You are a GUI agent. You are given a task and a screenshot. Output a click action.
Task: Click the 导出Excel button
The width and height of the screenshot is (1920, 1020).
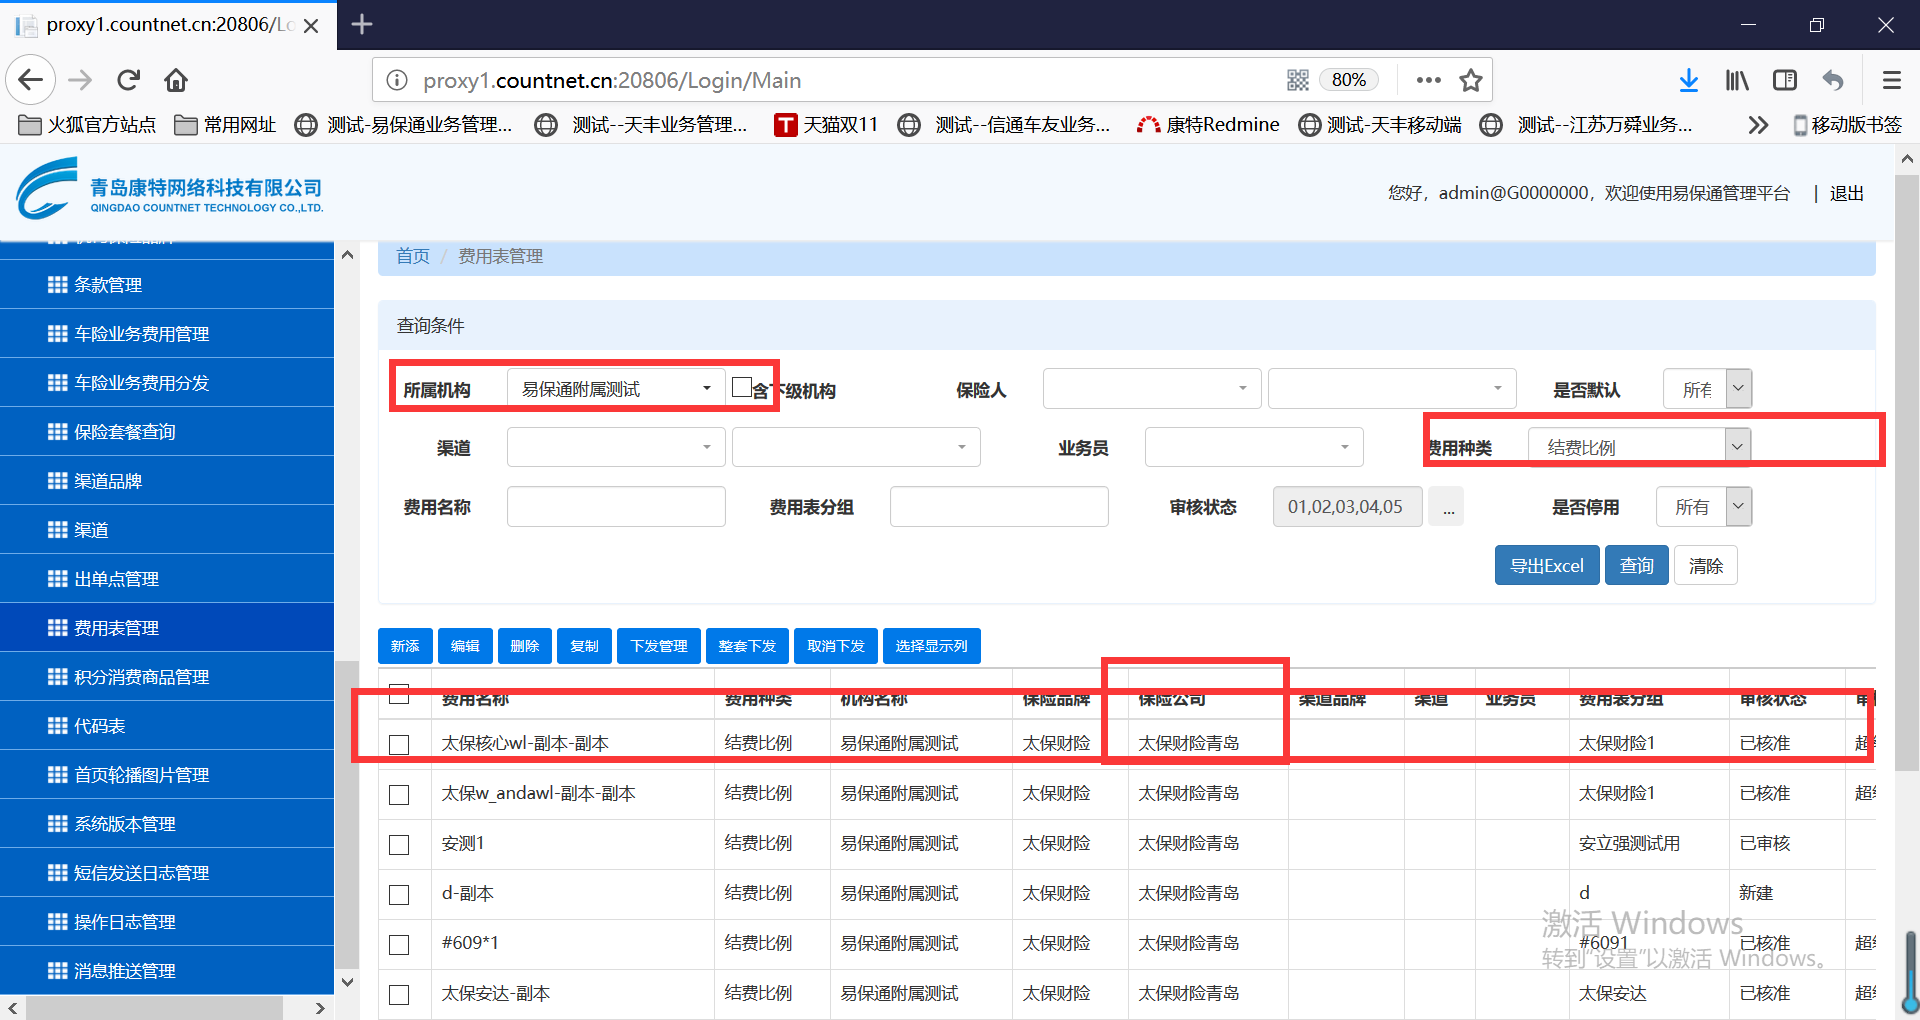pyautogui.click(x=1546, y=566)
